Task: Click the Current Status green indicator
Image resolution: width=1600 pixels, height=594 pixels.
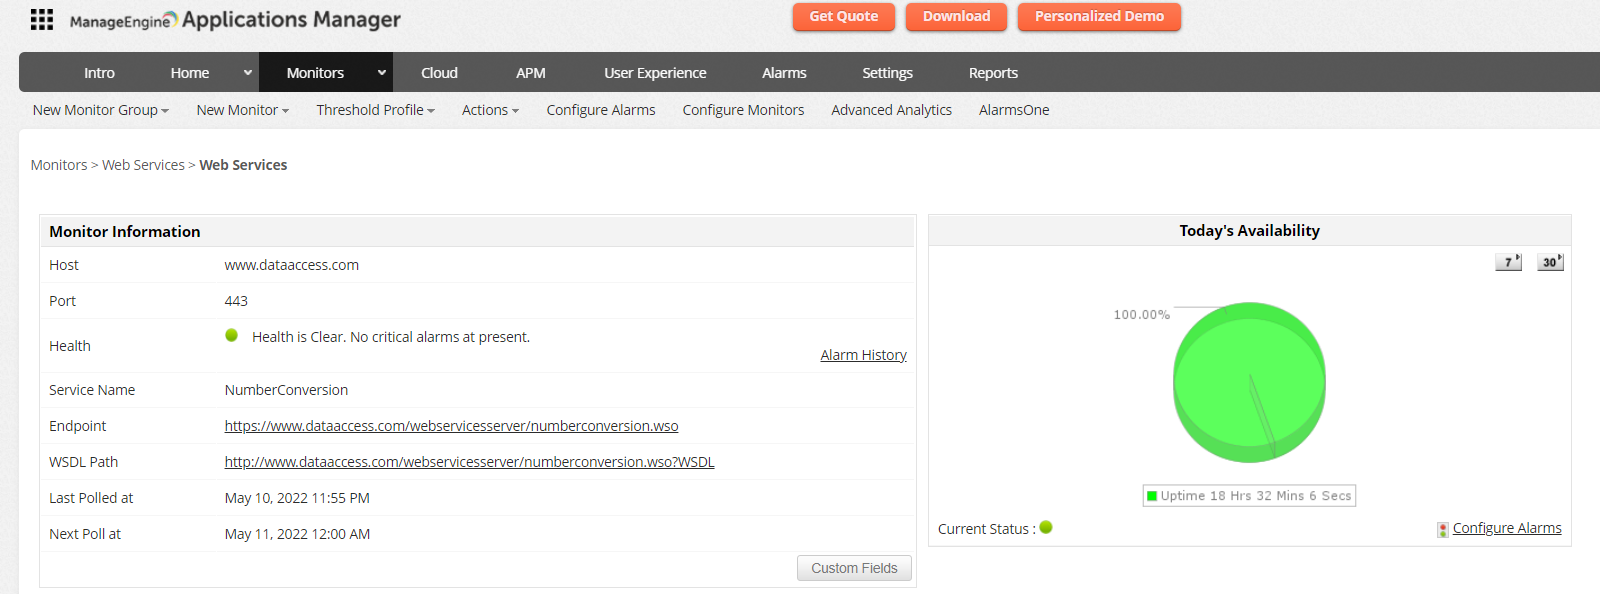Action: [x=1046, y=528]
